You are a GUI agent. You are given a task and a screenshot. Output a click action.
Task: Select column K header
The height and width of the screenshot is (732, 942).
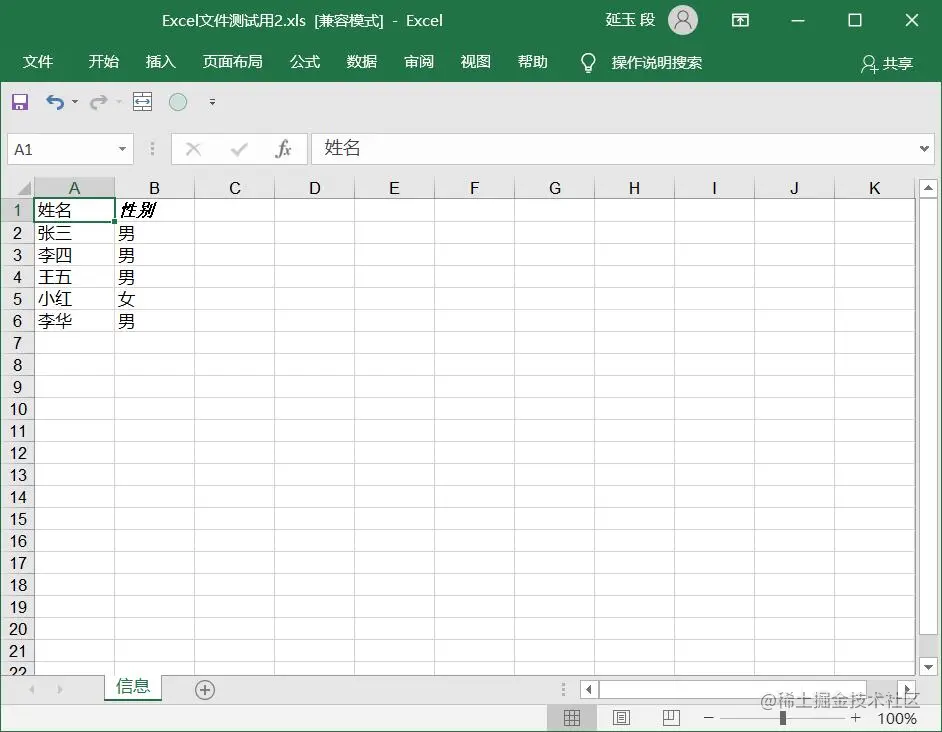pyautogui.click(x=875, y=188)
